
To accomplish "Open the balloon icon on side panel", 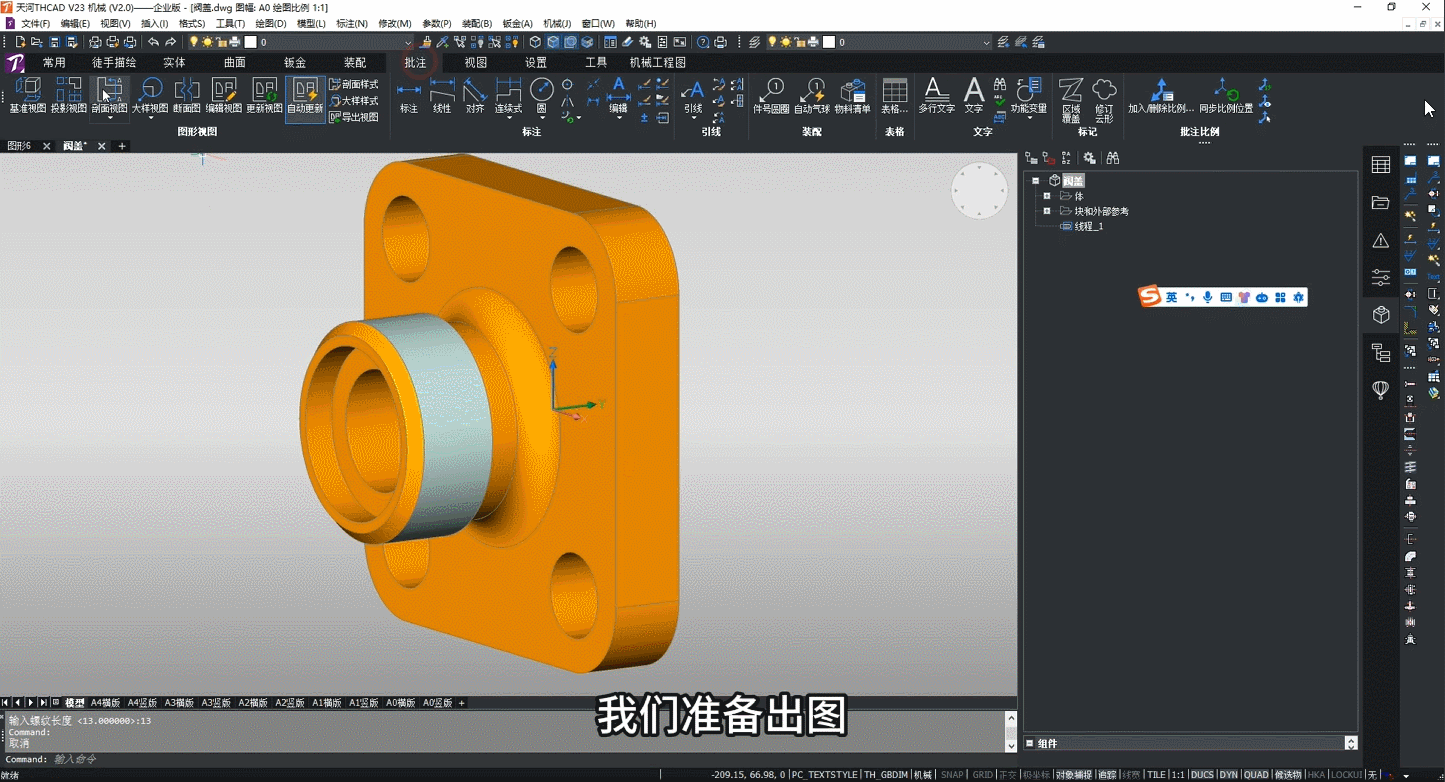I will pyautogui.click(x=1381, y=390).
